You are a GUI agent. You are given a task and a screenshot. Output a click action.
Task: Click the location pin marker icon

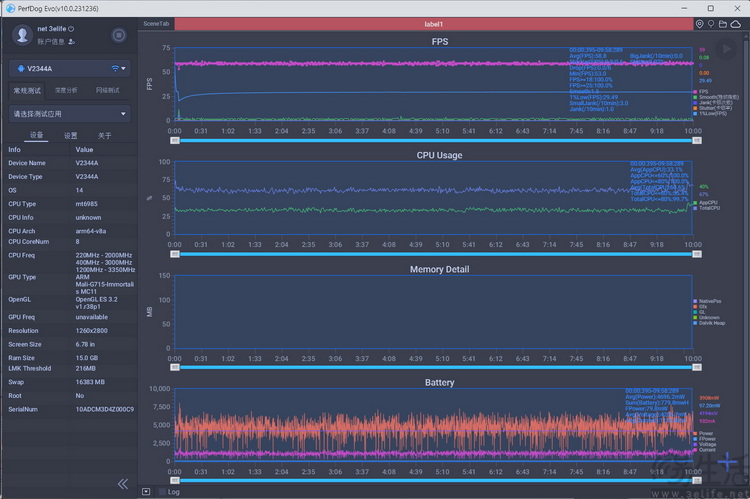pos(699,24)
